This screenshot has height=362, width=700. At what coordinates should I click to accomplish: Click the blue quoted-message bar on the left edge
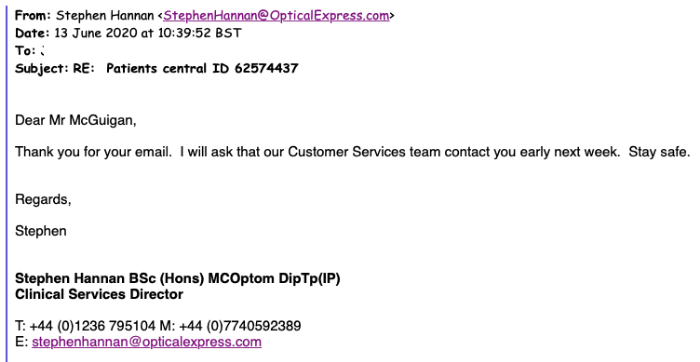click(x=7, y=181)
